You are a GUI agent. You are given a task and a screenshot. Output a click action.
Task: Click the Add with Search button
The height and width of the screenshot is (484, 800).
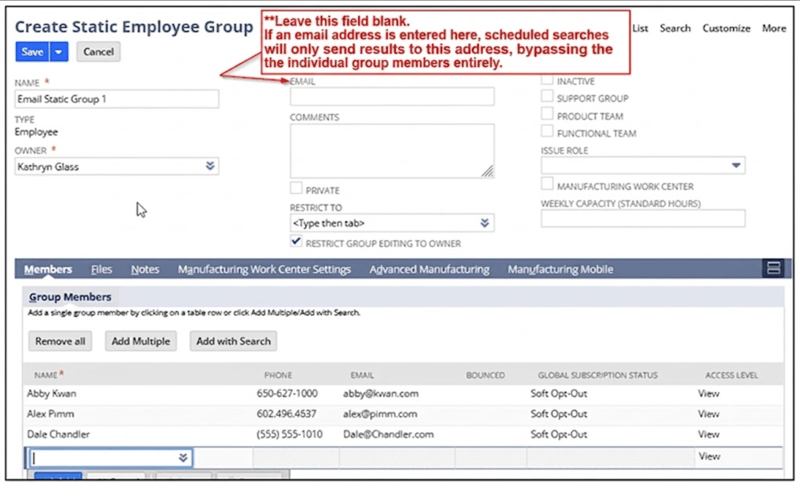pos(234,341)
